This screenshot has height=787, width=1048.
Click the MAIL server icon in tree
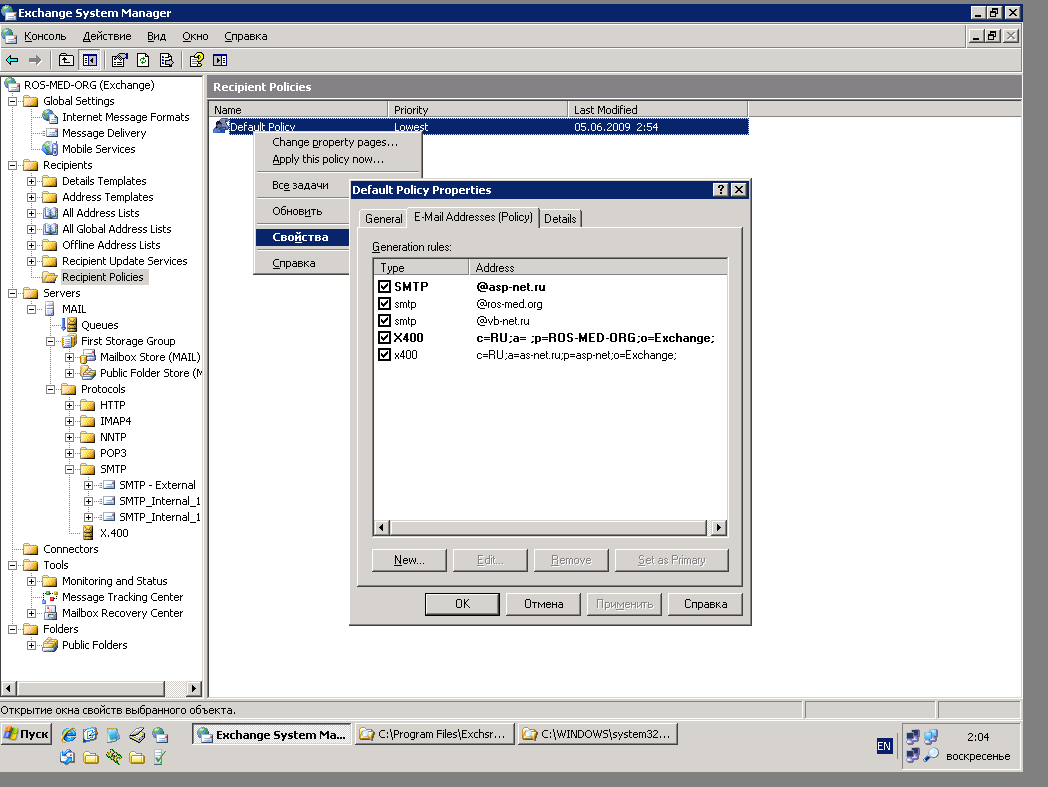point(50,309)
